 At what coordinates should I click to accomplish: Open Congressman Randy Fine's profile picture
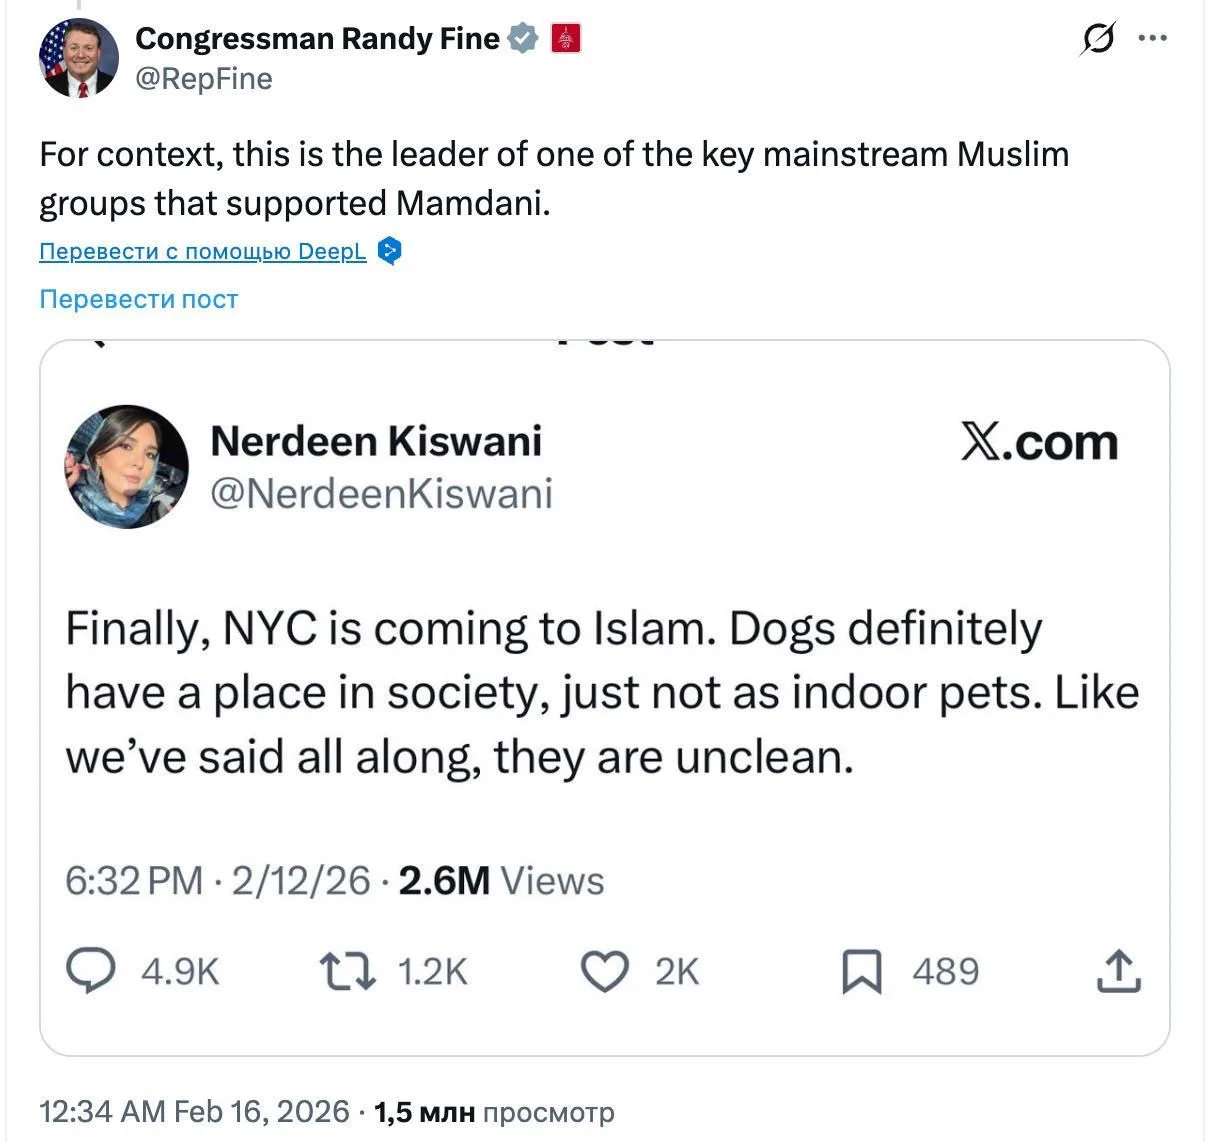pos(78,58)
